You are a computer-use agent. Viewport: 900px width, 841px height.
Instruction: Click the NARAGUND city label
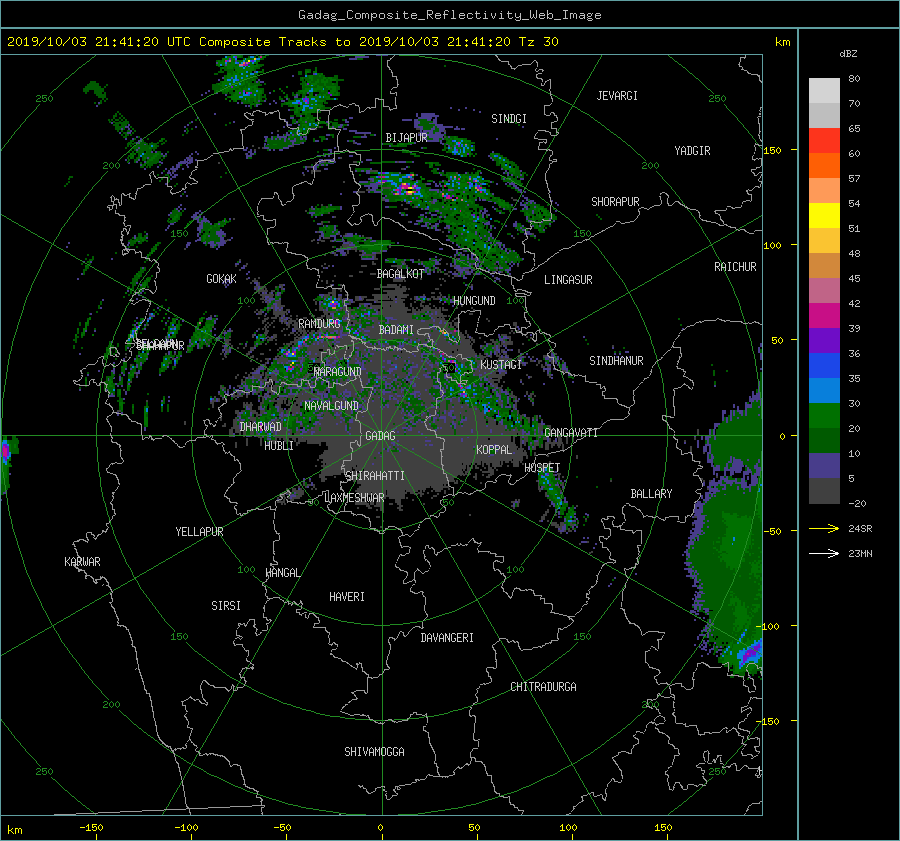click(338, 371)
